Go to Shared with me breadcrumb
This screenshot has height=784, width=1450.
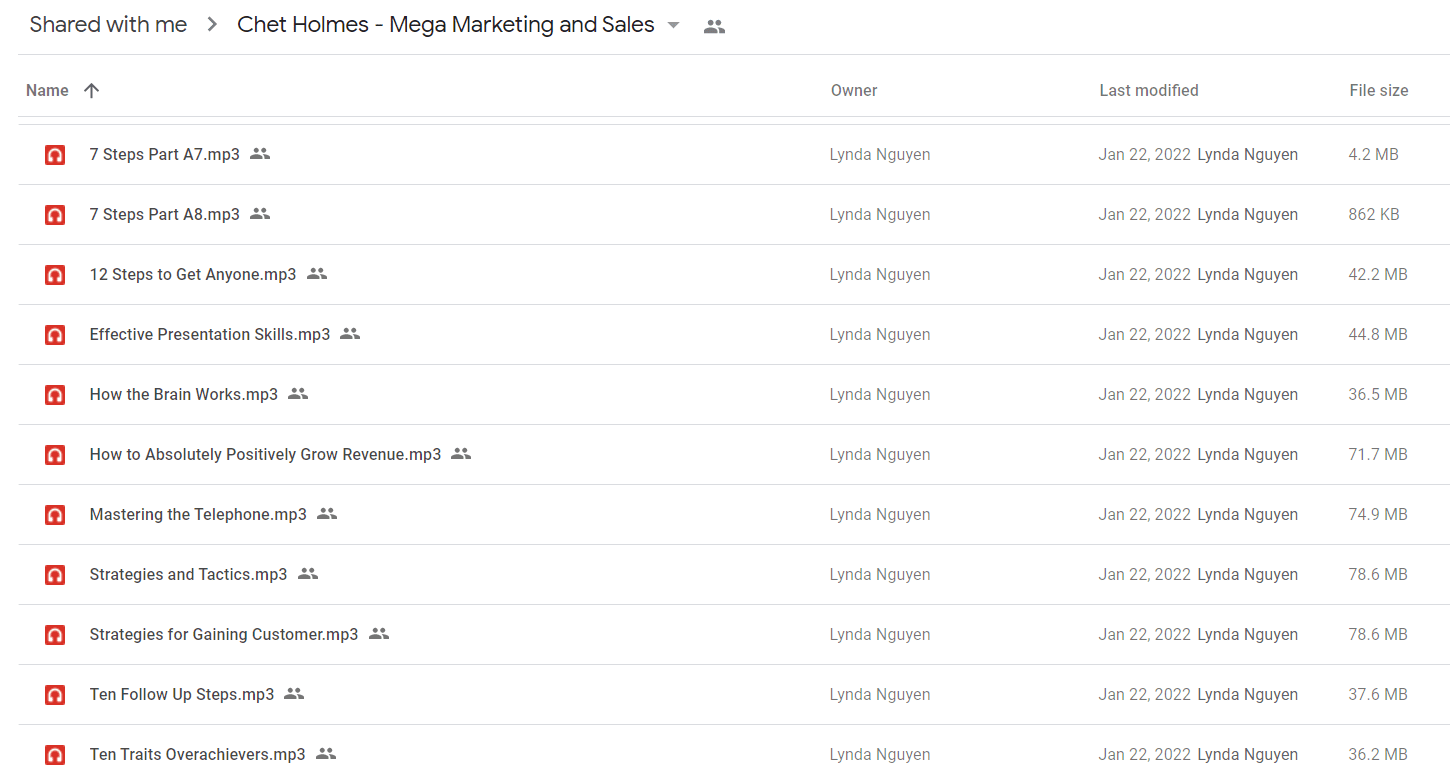coord(108,25)
